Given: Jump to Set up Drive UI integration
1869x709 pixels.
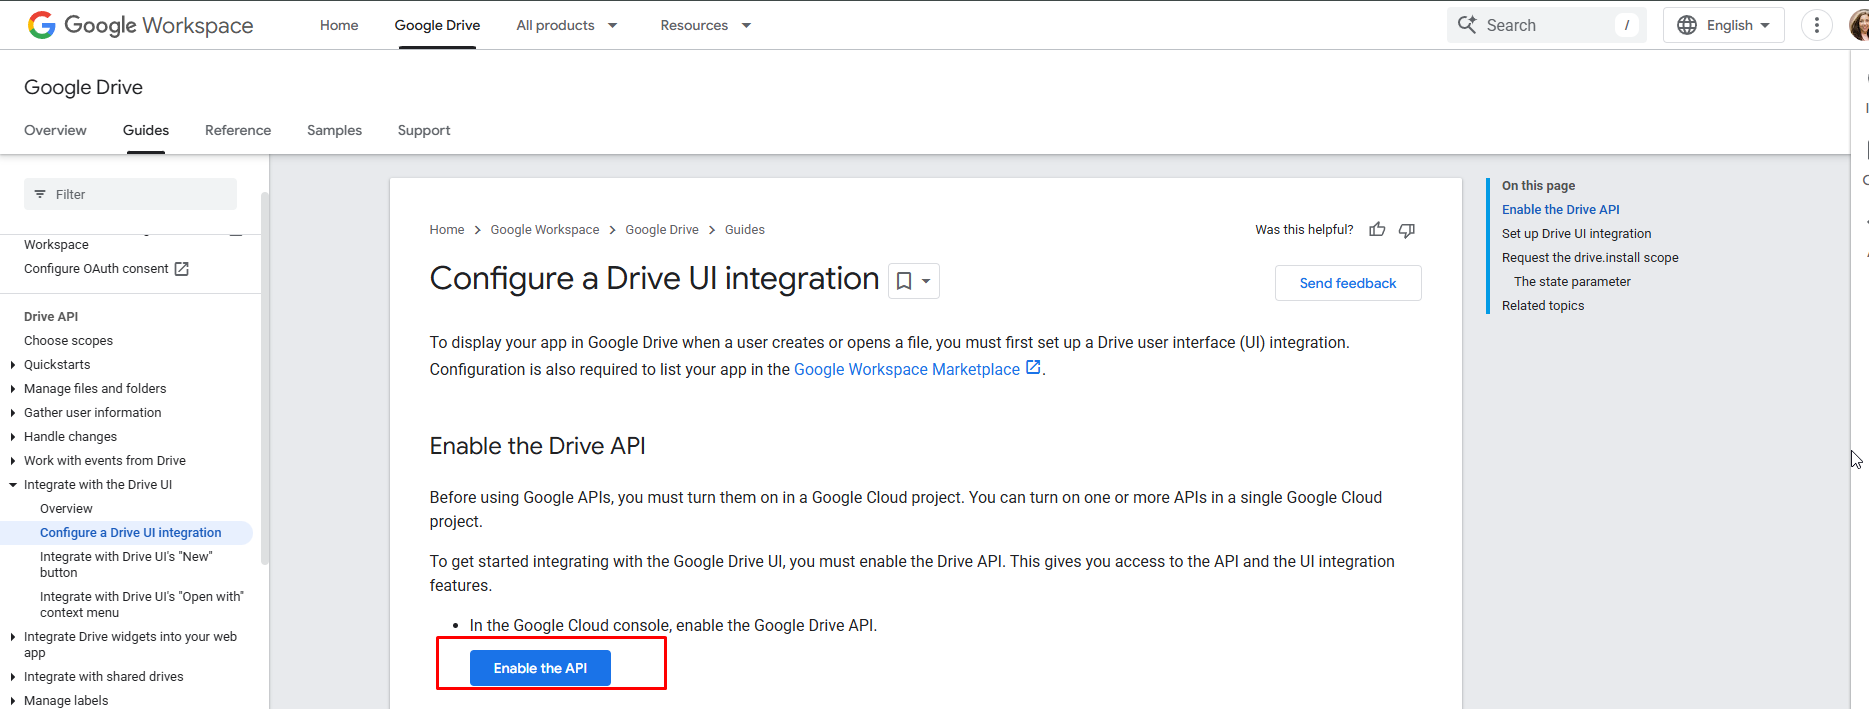Looking at the screenshot, I should coord(1576,233).
